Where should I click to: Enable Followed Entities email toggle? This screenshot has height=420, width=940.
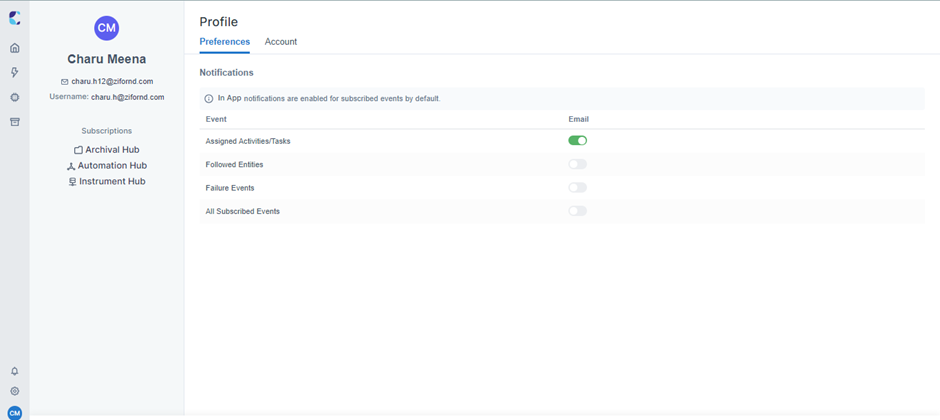tap(577, 164)
